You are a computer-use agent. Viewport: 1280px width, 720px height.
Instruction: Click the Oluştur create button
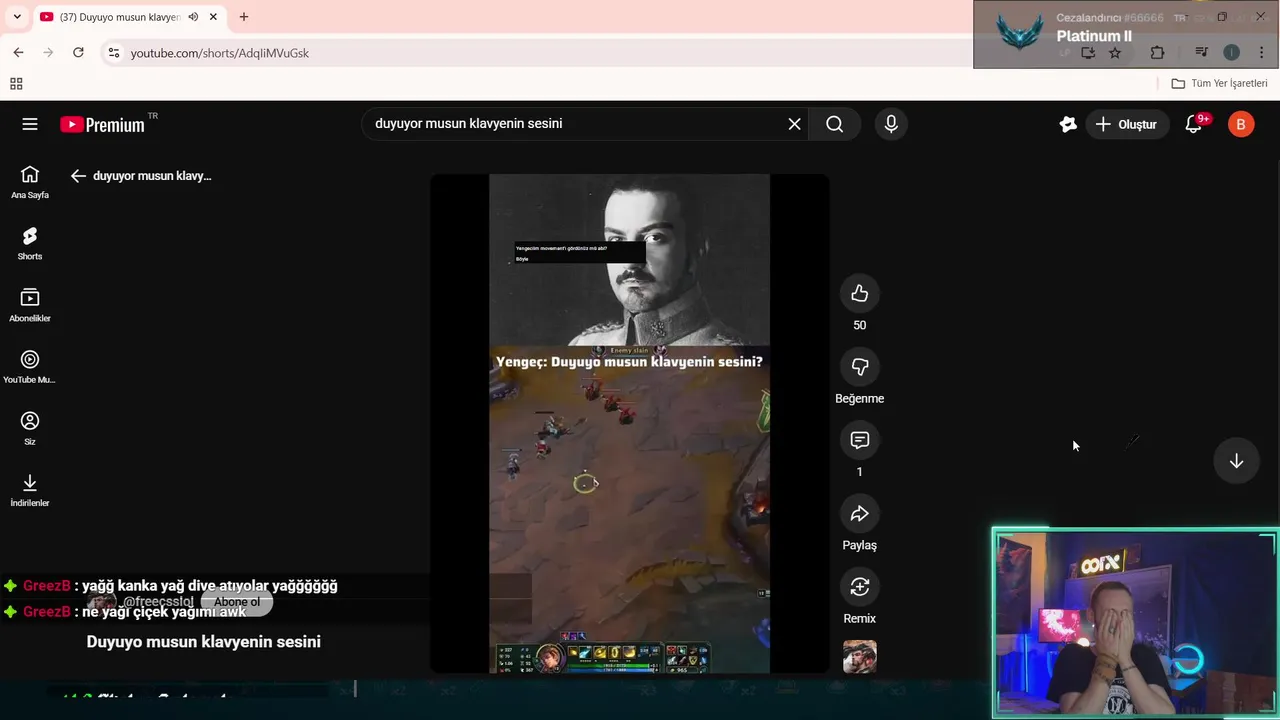1126,124
